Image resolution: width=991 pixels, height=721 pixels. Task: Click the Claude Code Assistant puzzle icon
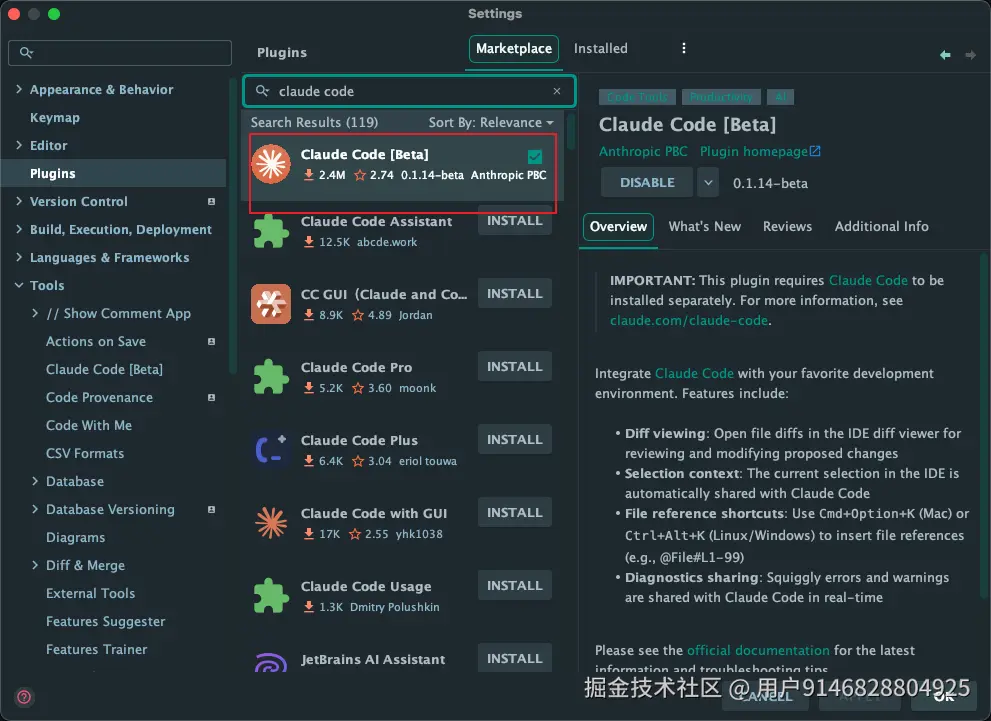[x=271, y=231]
